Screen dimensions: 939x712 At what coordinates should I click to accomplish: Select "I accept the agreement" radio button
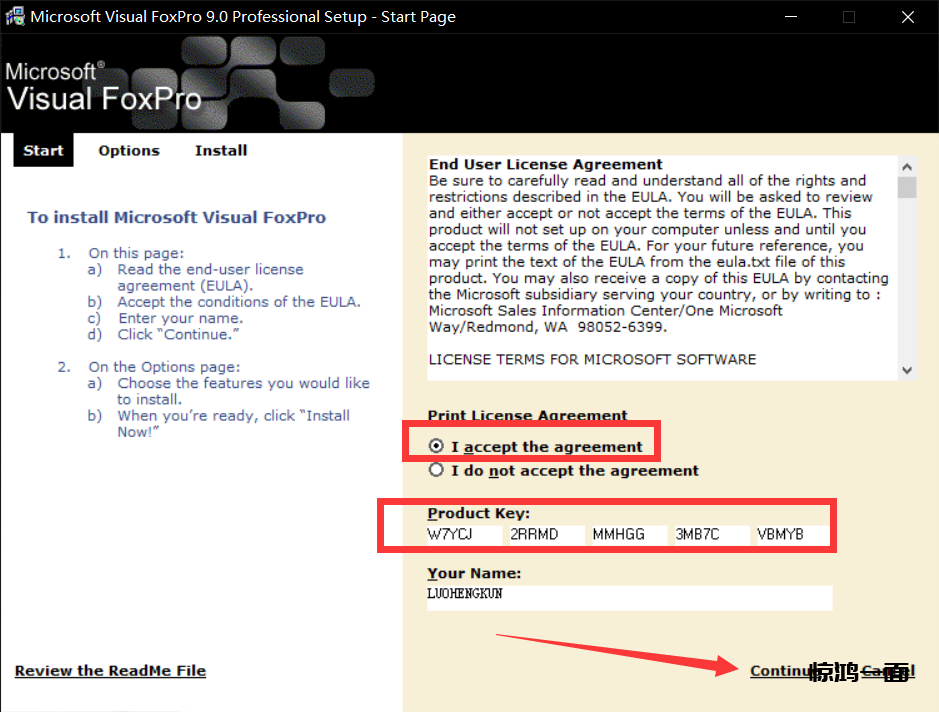[436, 447]
